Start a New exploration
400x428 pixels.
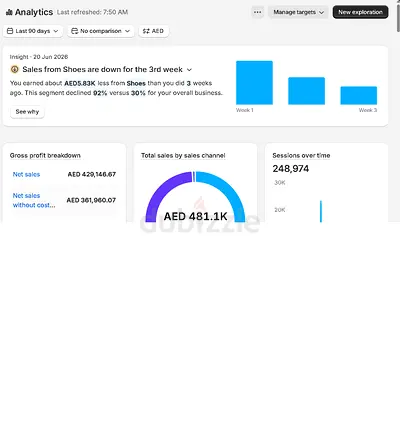click(x=360, y=12)
